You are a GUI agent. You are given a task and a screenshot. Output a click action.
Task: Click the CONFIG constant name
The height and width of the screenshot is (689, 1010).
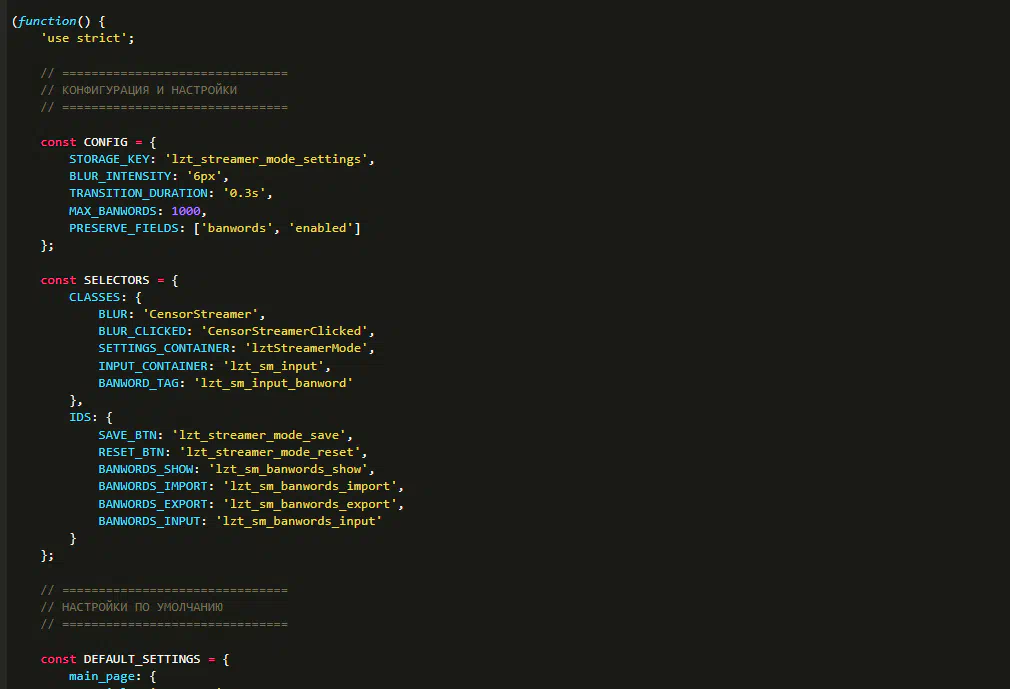[105, 142]
